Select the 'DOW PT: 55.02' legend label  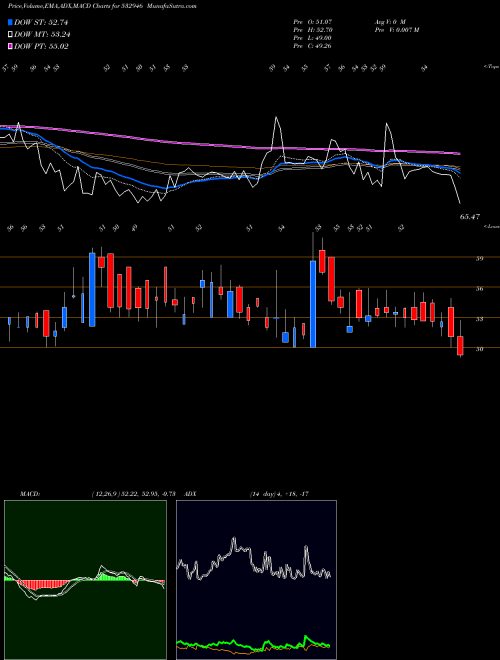point(41,46)
